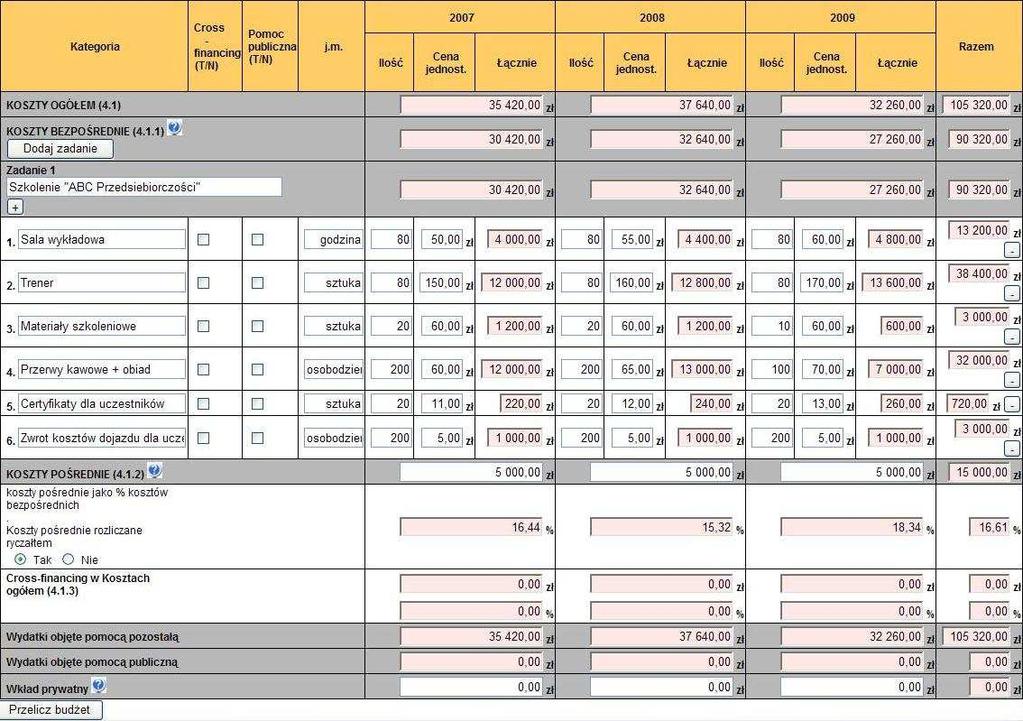Edit Trener category name field
Image resolution: width=1023 pixels, height=721 pixels.
(102, 283)
